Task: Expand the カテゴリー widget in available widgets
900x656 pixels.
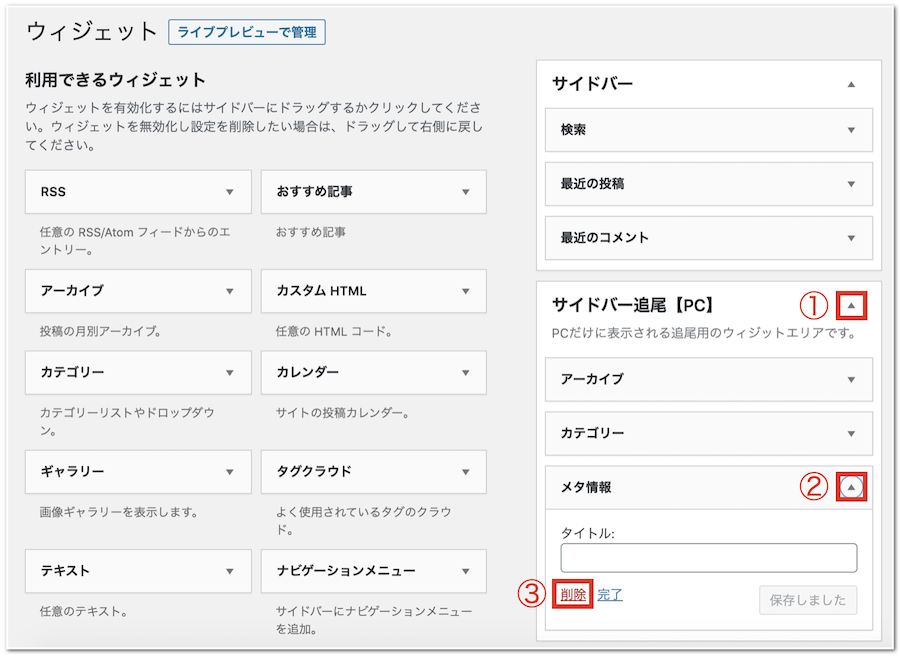Action: click(x=229, y=372)
